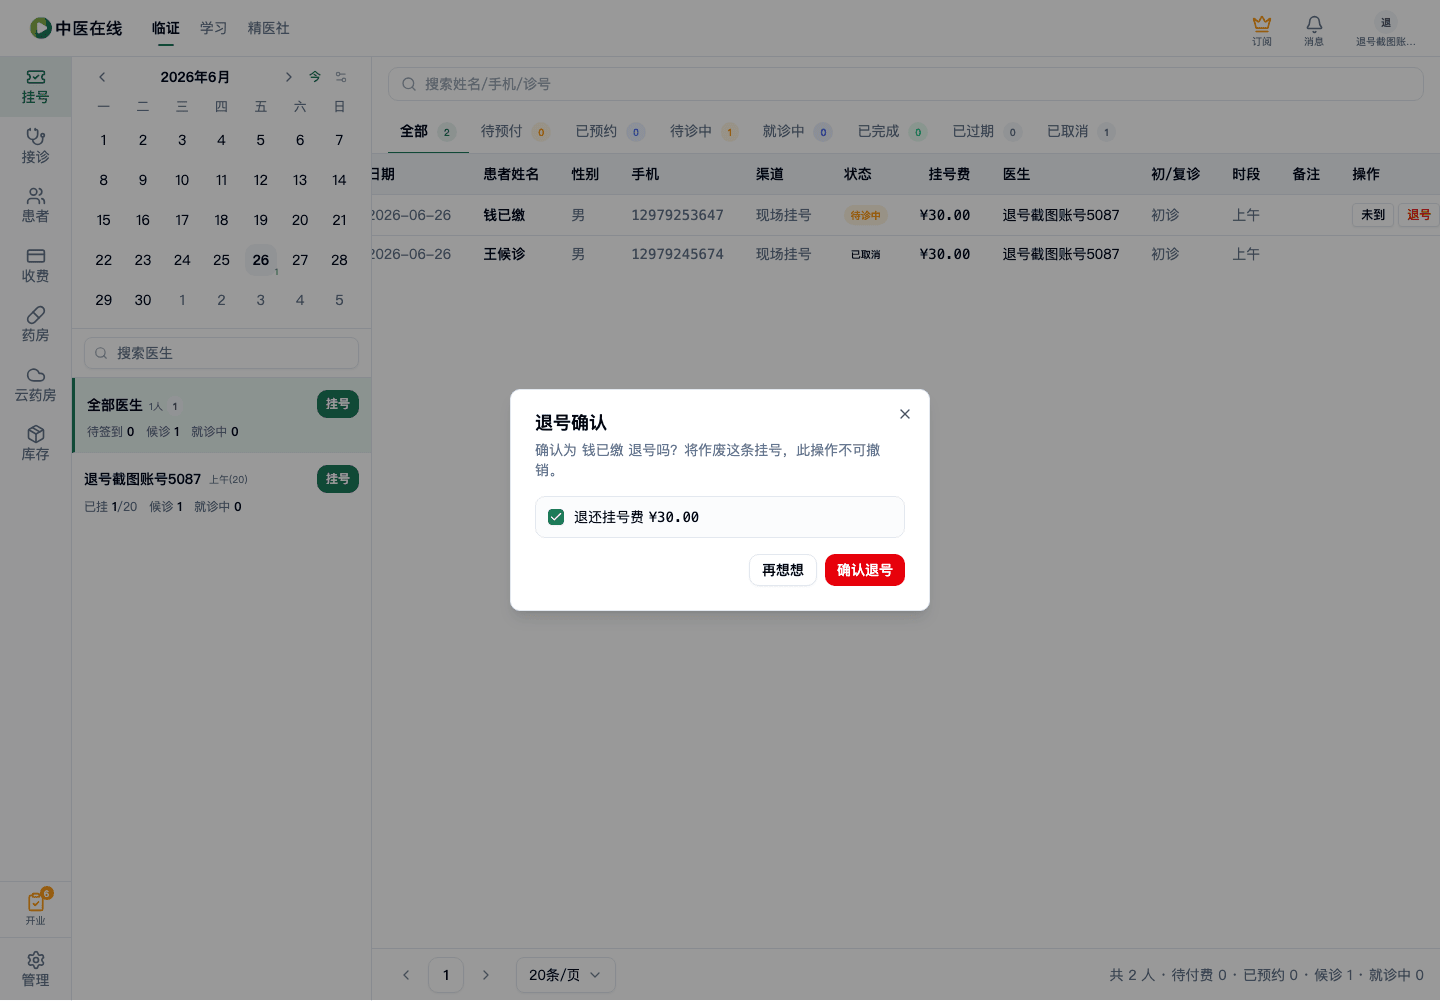Click the 渠道 column header
The image size is (1440, 1001).
(x=770, y=174)
